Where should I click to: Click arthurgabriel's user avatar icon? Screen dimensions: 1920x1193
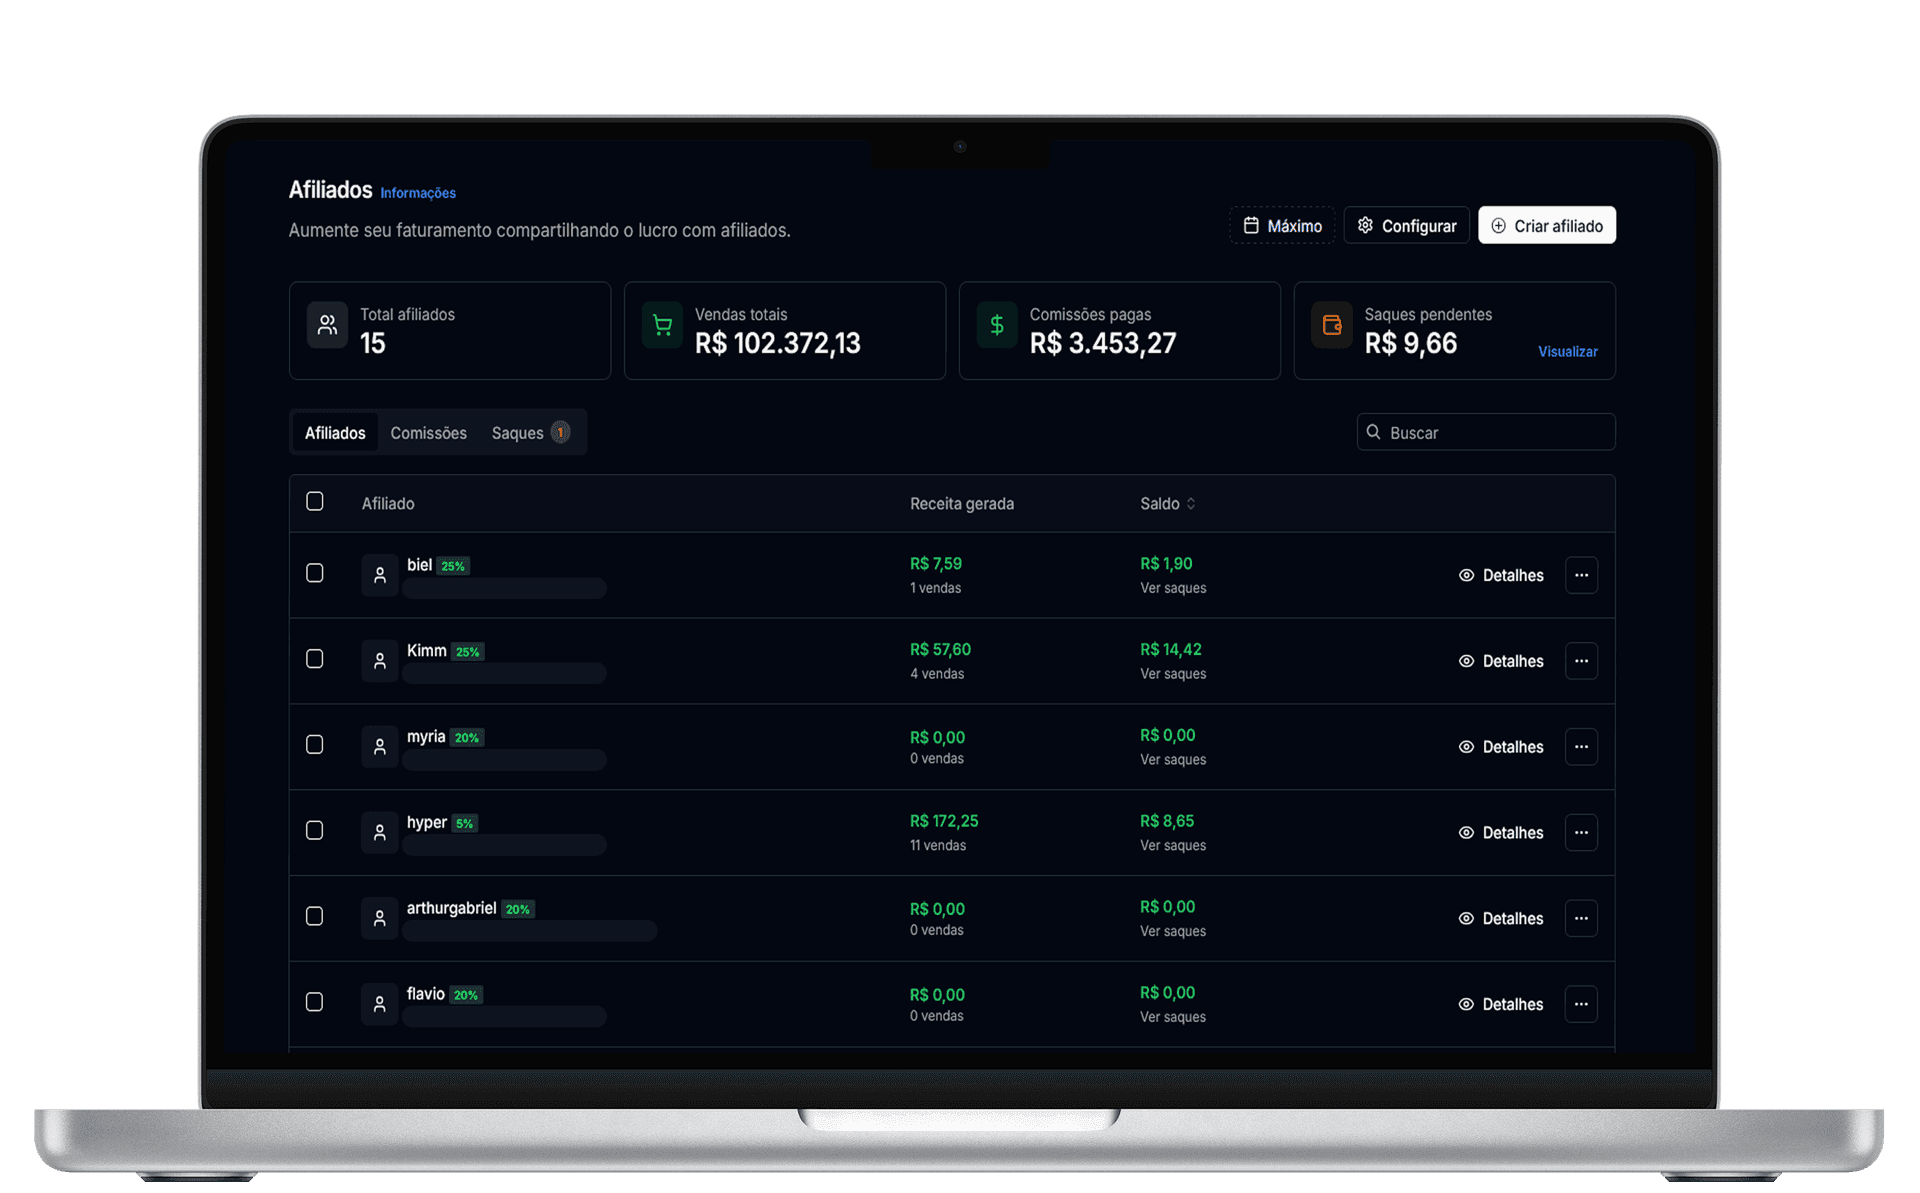pyautogui.click(x=380, y=918)
